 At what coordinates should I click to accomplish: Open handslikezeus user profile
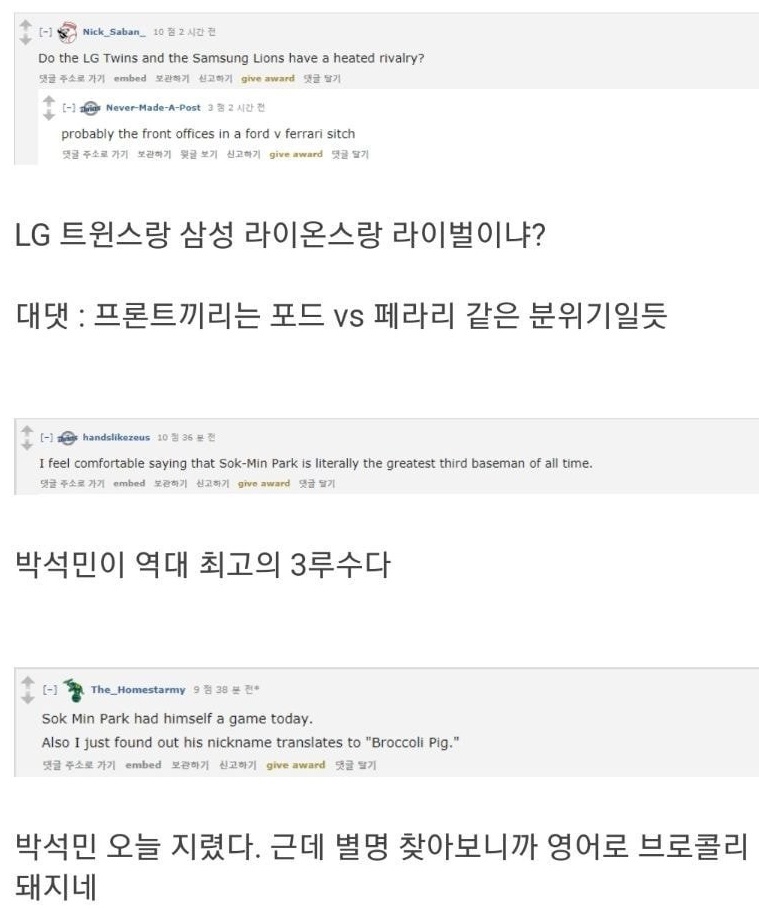[x=116, y=437]
